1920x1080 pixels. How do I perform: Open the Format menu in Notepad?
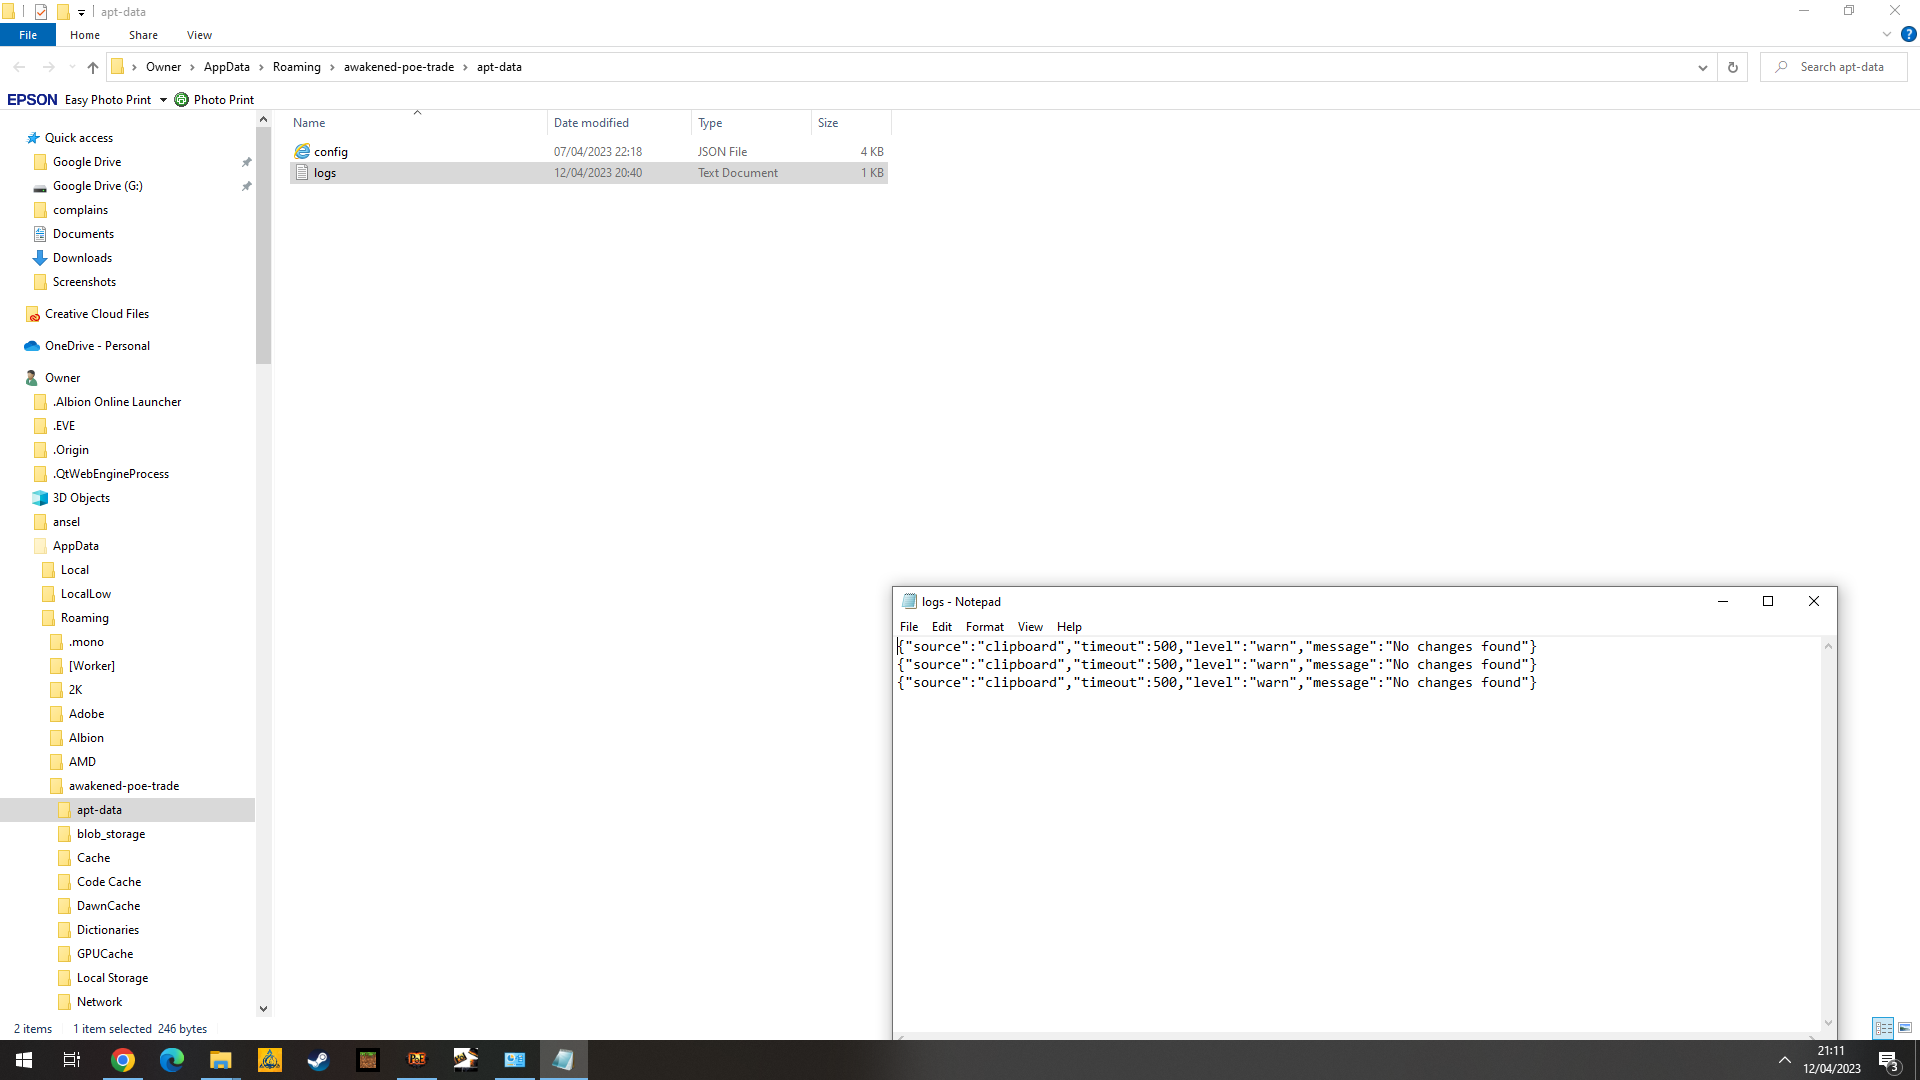[x=984, y=627]
